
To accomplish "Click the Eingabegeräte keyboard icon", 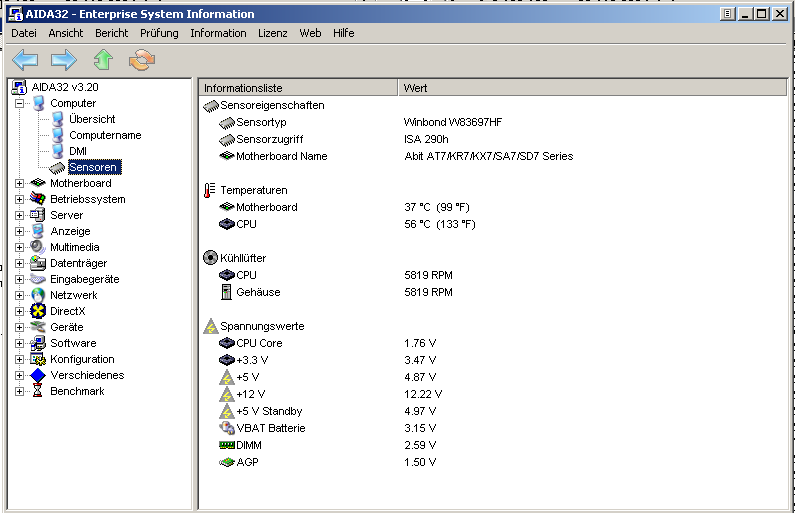I will click(38, 279).
